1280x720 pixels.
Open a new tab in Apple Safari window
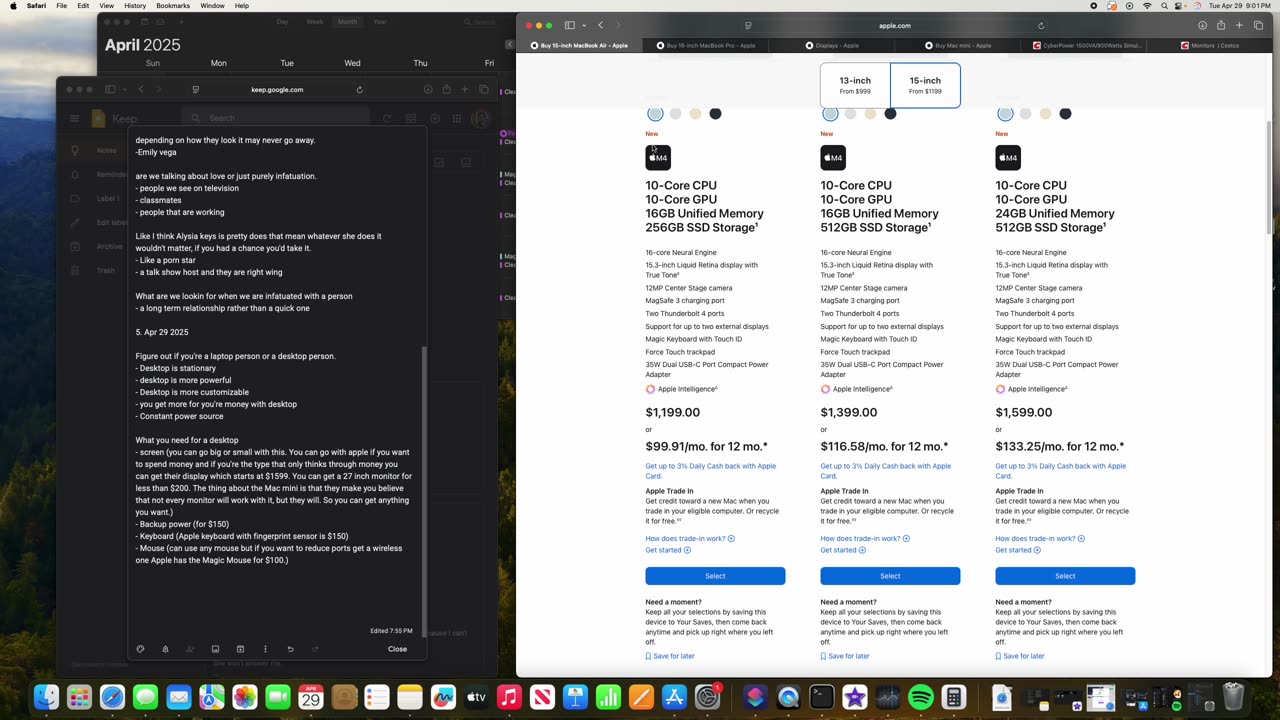coord(1239,25)
